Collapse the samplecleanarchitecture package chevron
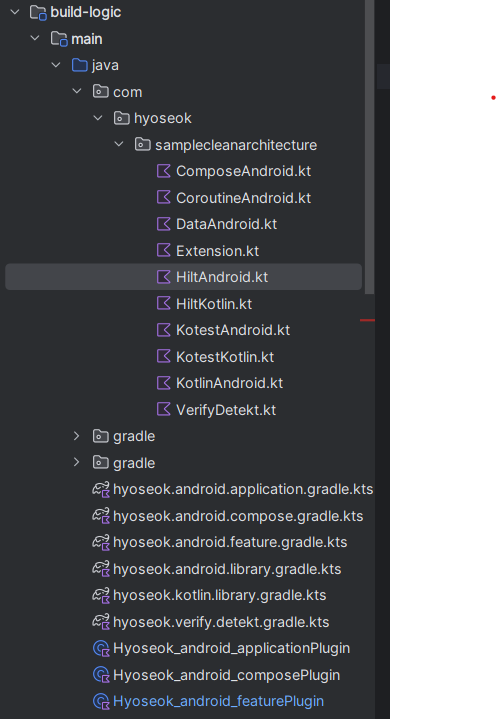This screenshot has width=496, height=719. click(x=119, y=144)
